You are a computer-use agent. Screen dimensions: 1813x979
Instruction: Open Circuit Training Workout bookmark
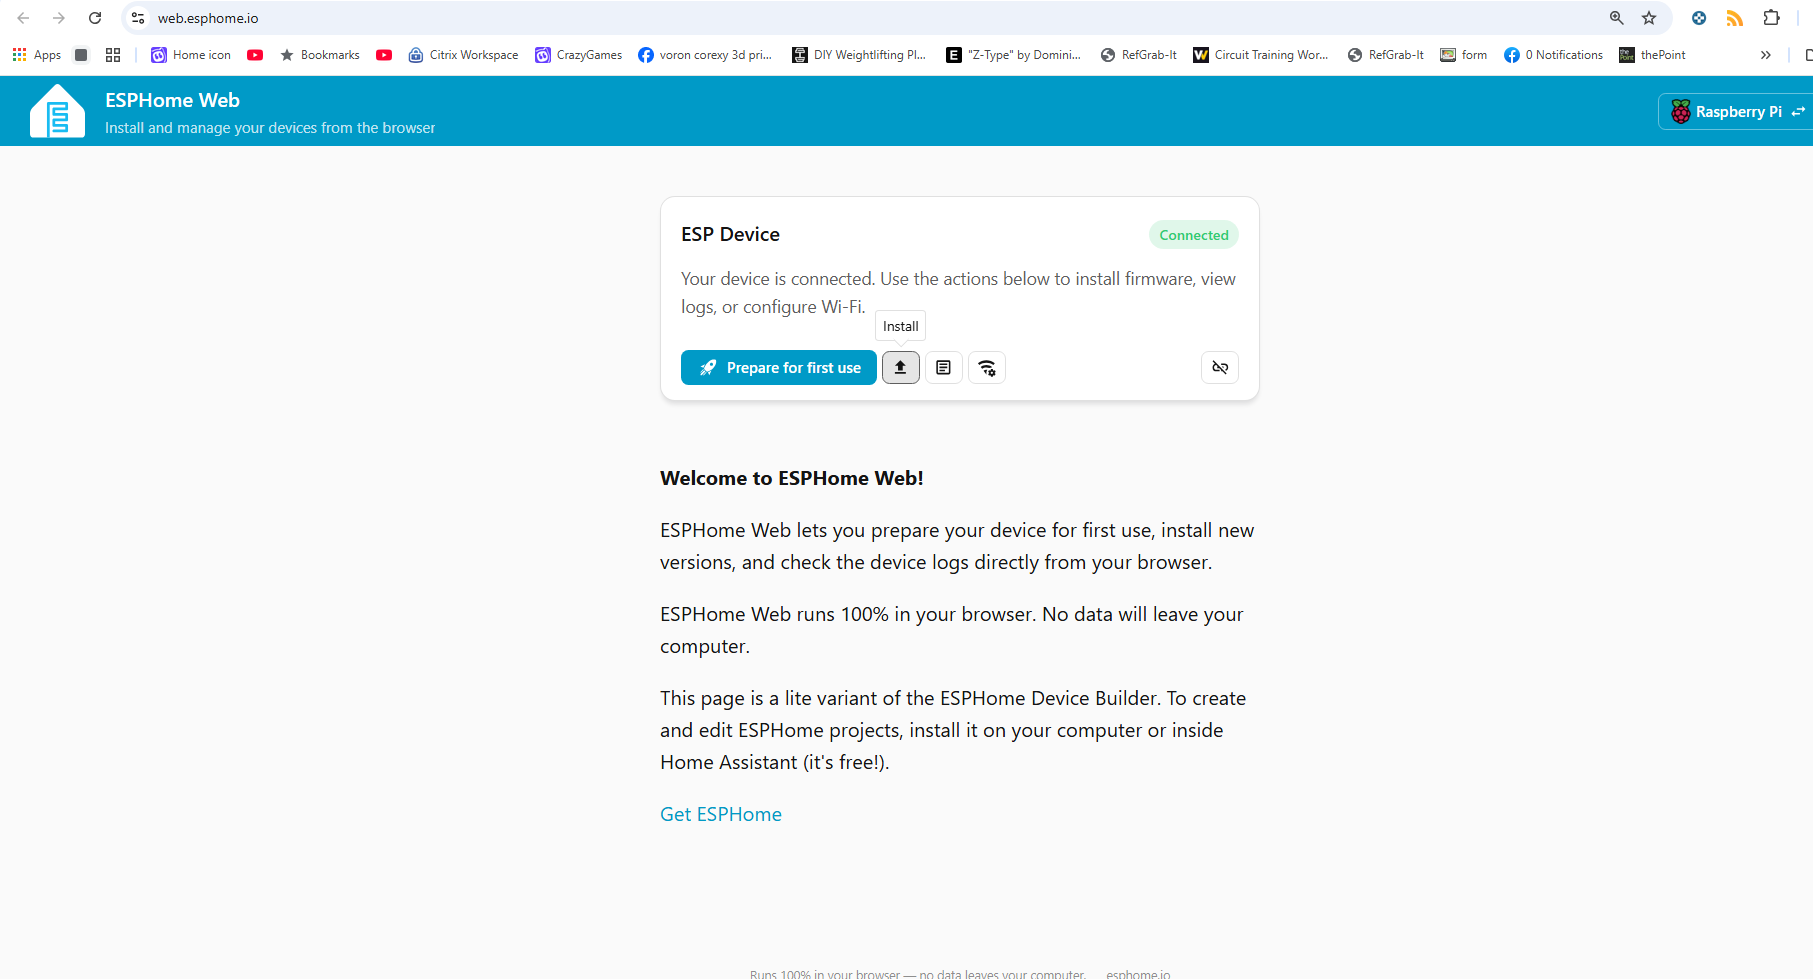(x=1261, y=55)
